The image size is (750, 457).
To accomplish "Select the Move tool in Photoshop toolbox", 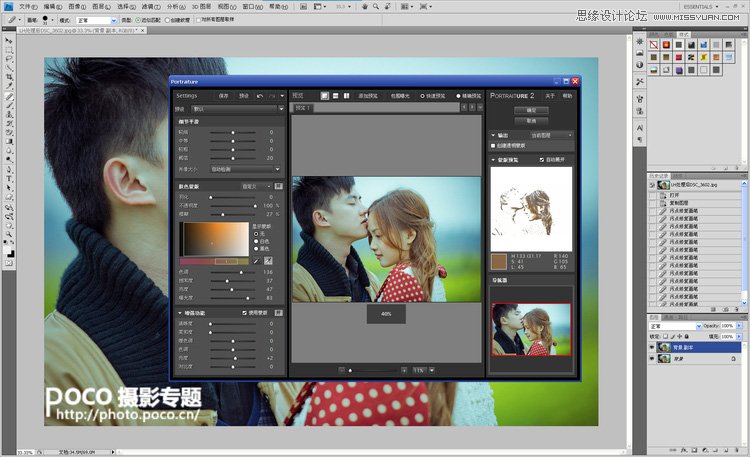I will coord(9,39).
